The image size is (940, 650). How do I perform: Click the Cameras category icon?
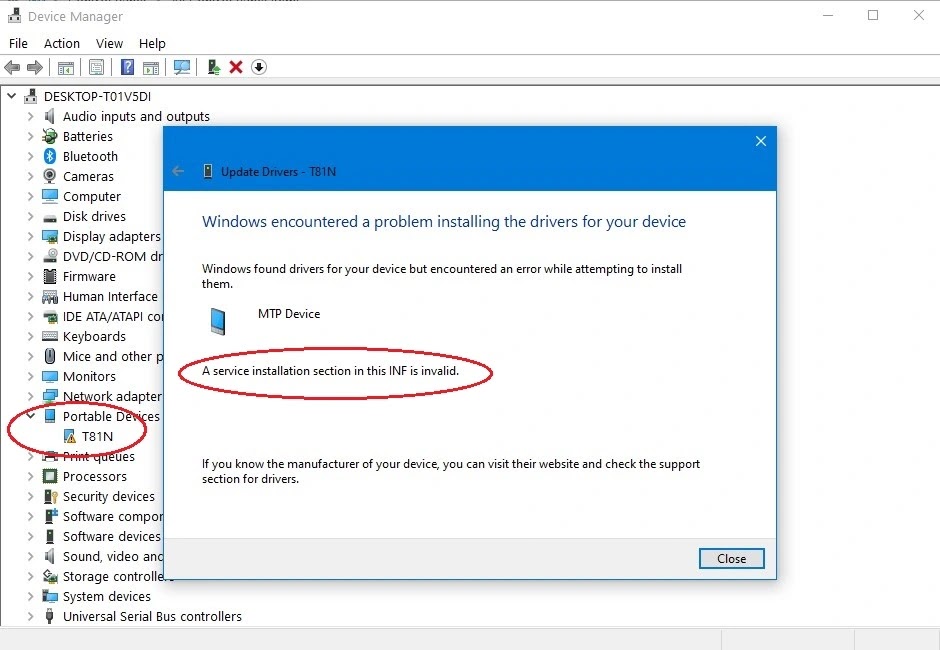coord(50,176)
